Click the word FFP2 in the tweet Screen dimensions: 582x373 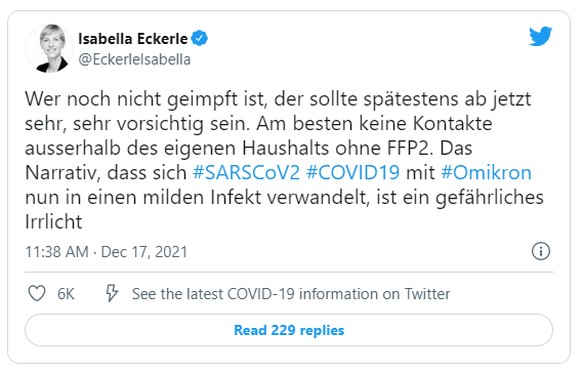pos(410,148)
